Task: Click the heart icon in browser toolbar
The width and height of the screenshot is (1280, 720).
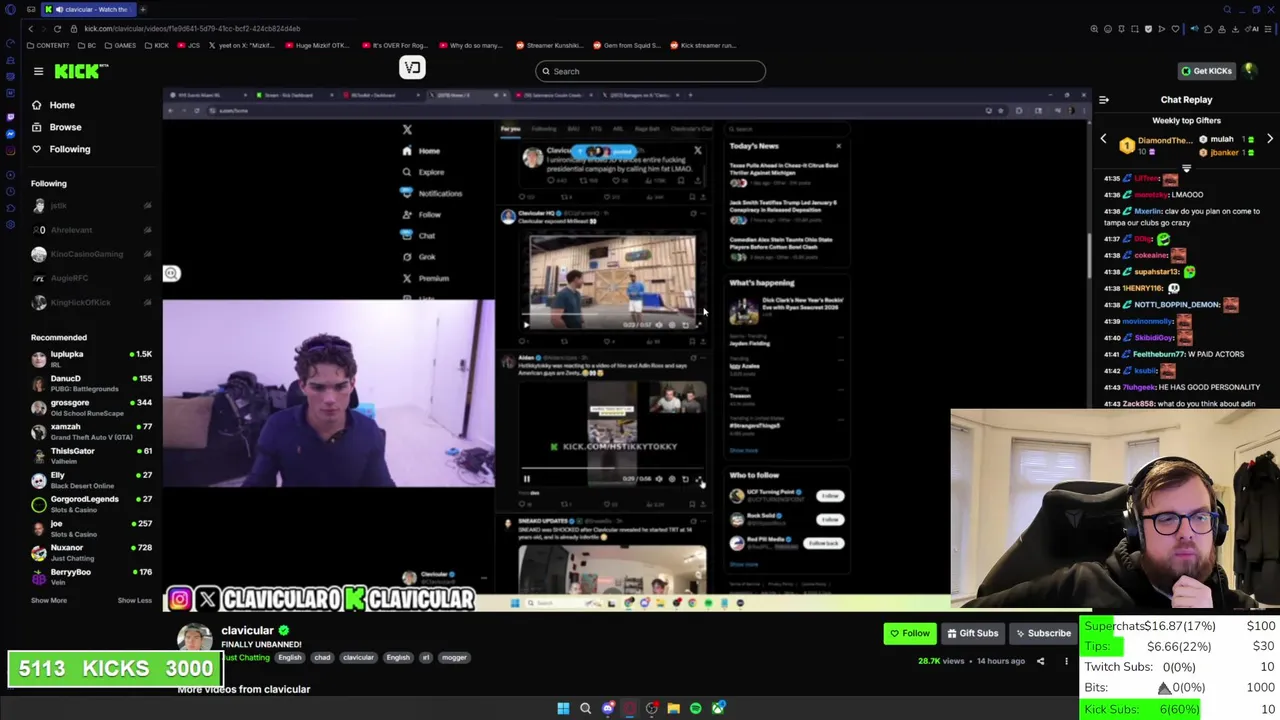Action: point(1175,29)
